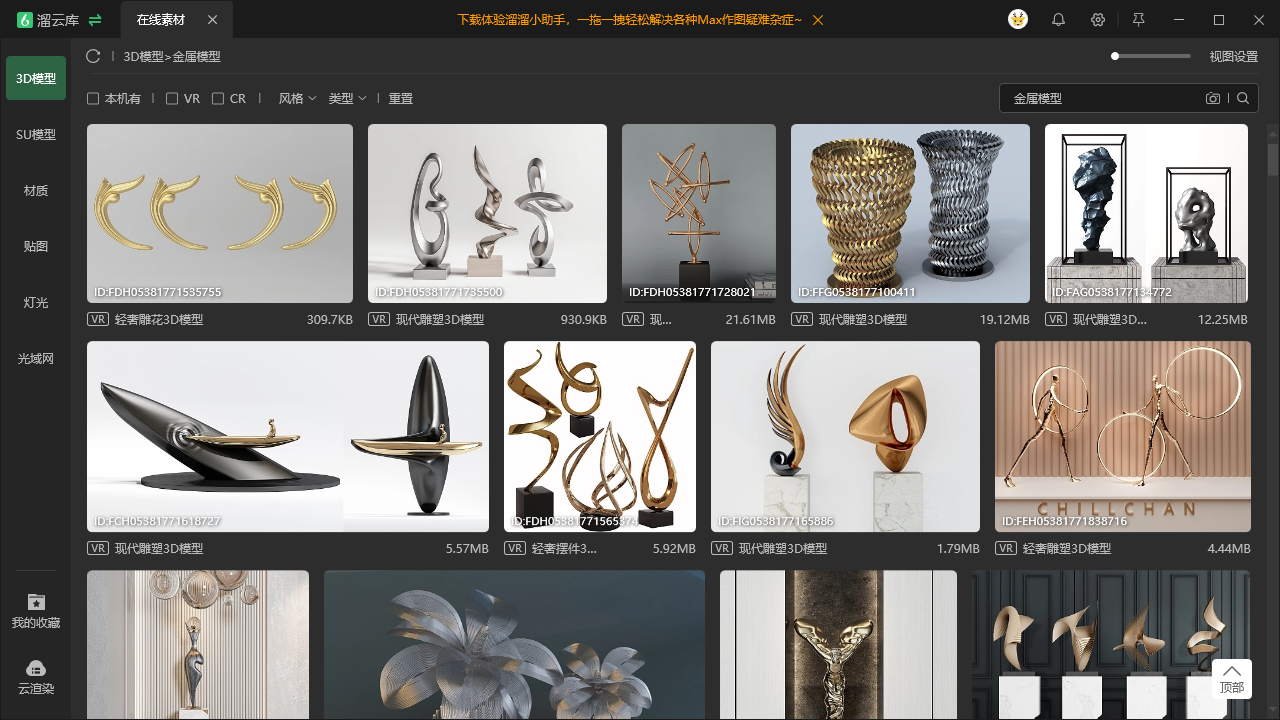The width and height of the screenshot is (1280, 720).
Task: Open the black boat sculpture thumbnail
Action: 288,436
